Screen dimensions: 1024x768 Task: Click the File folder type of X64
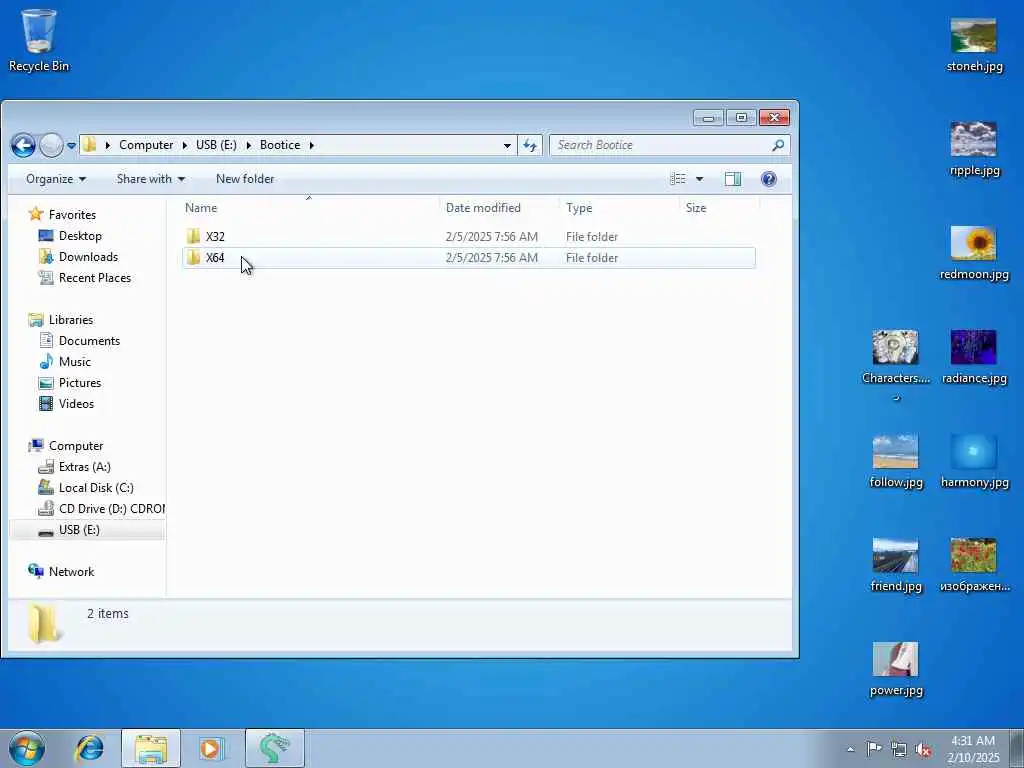592,257
